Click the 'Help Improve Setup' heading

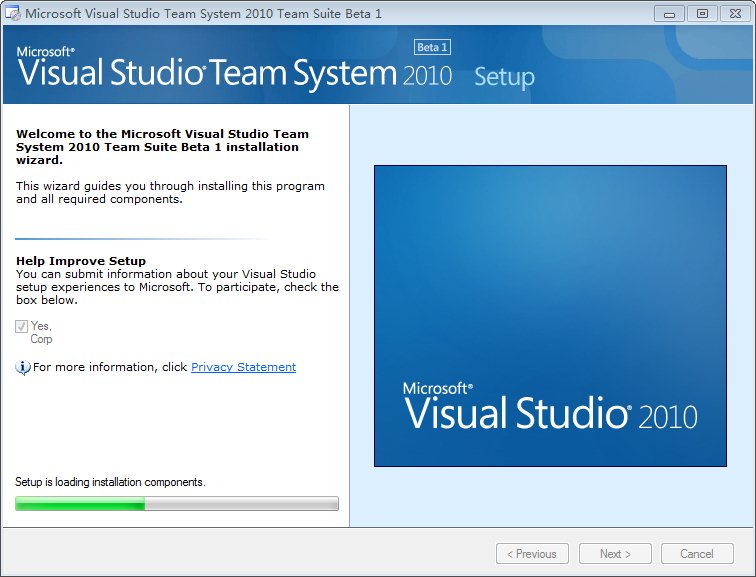[x=81, y=261]
